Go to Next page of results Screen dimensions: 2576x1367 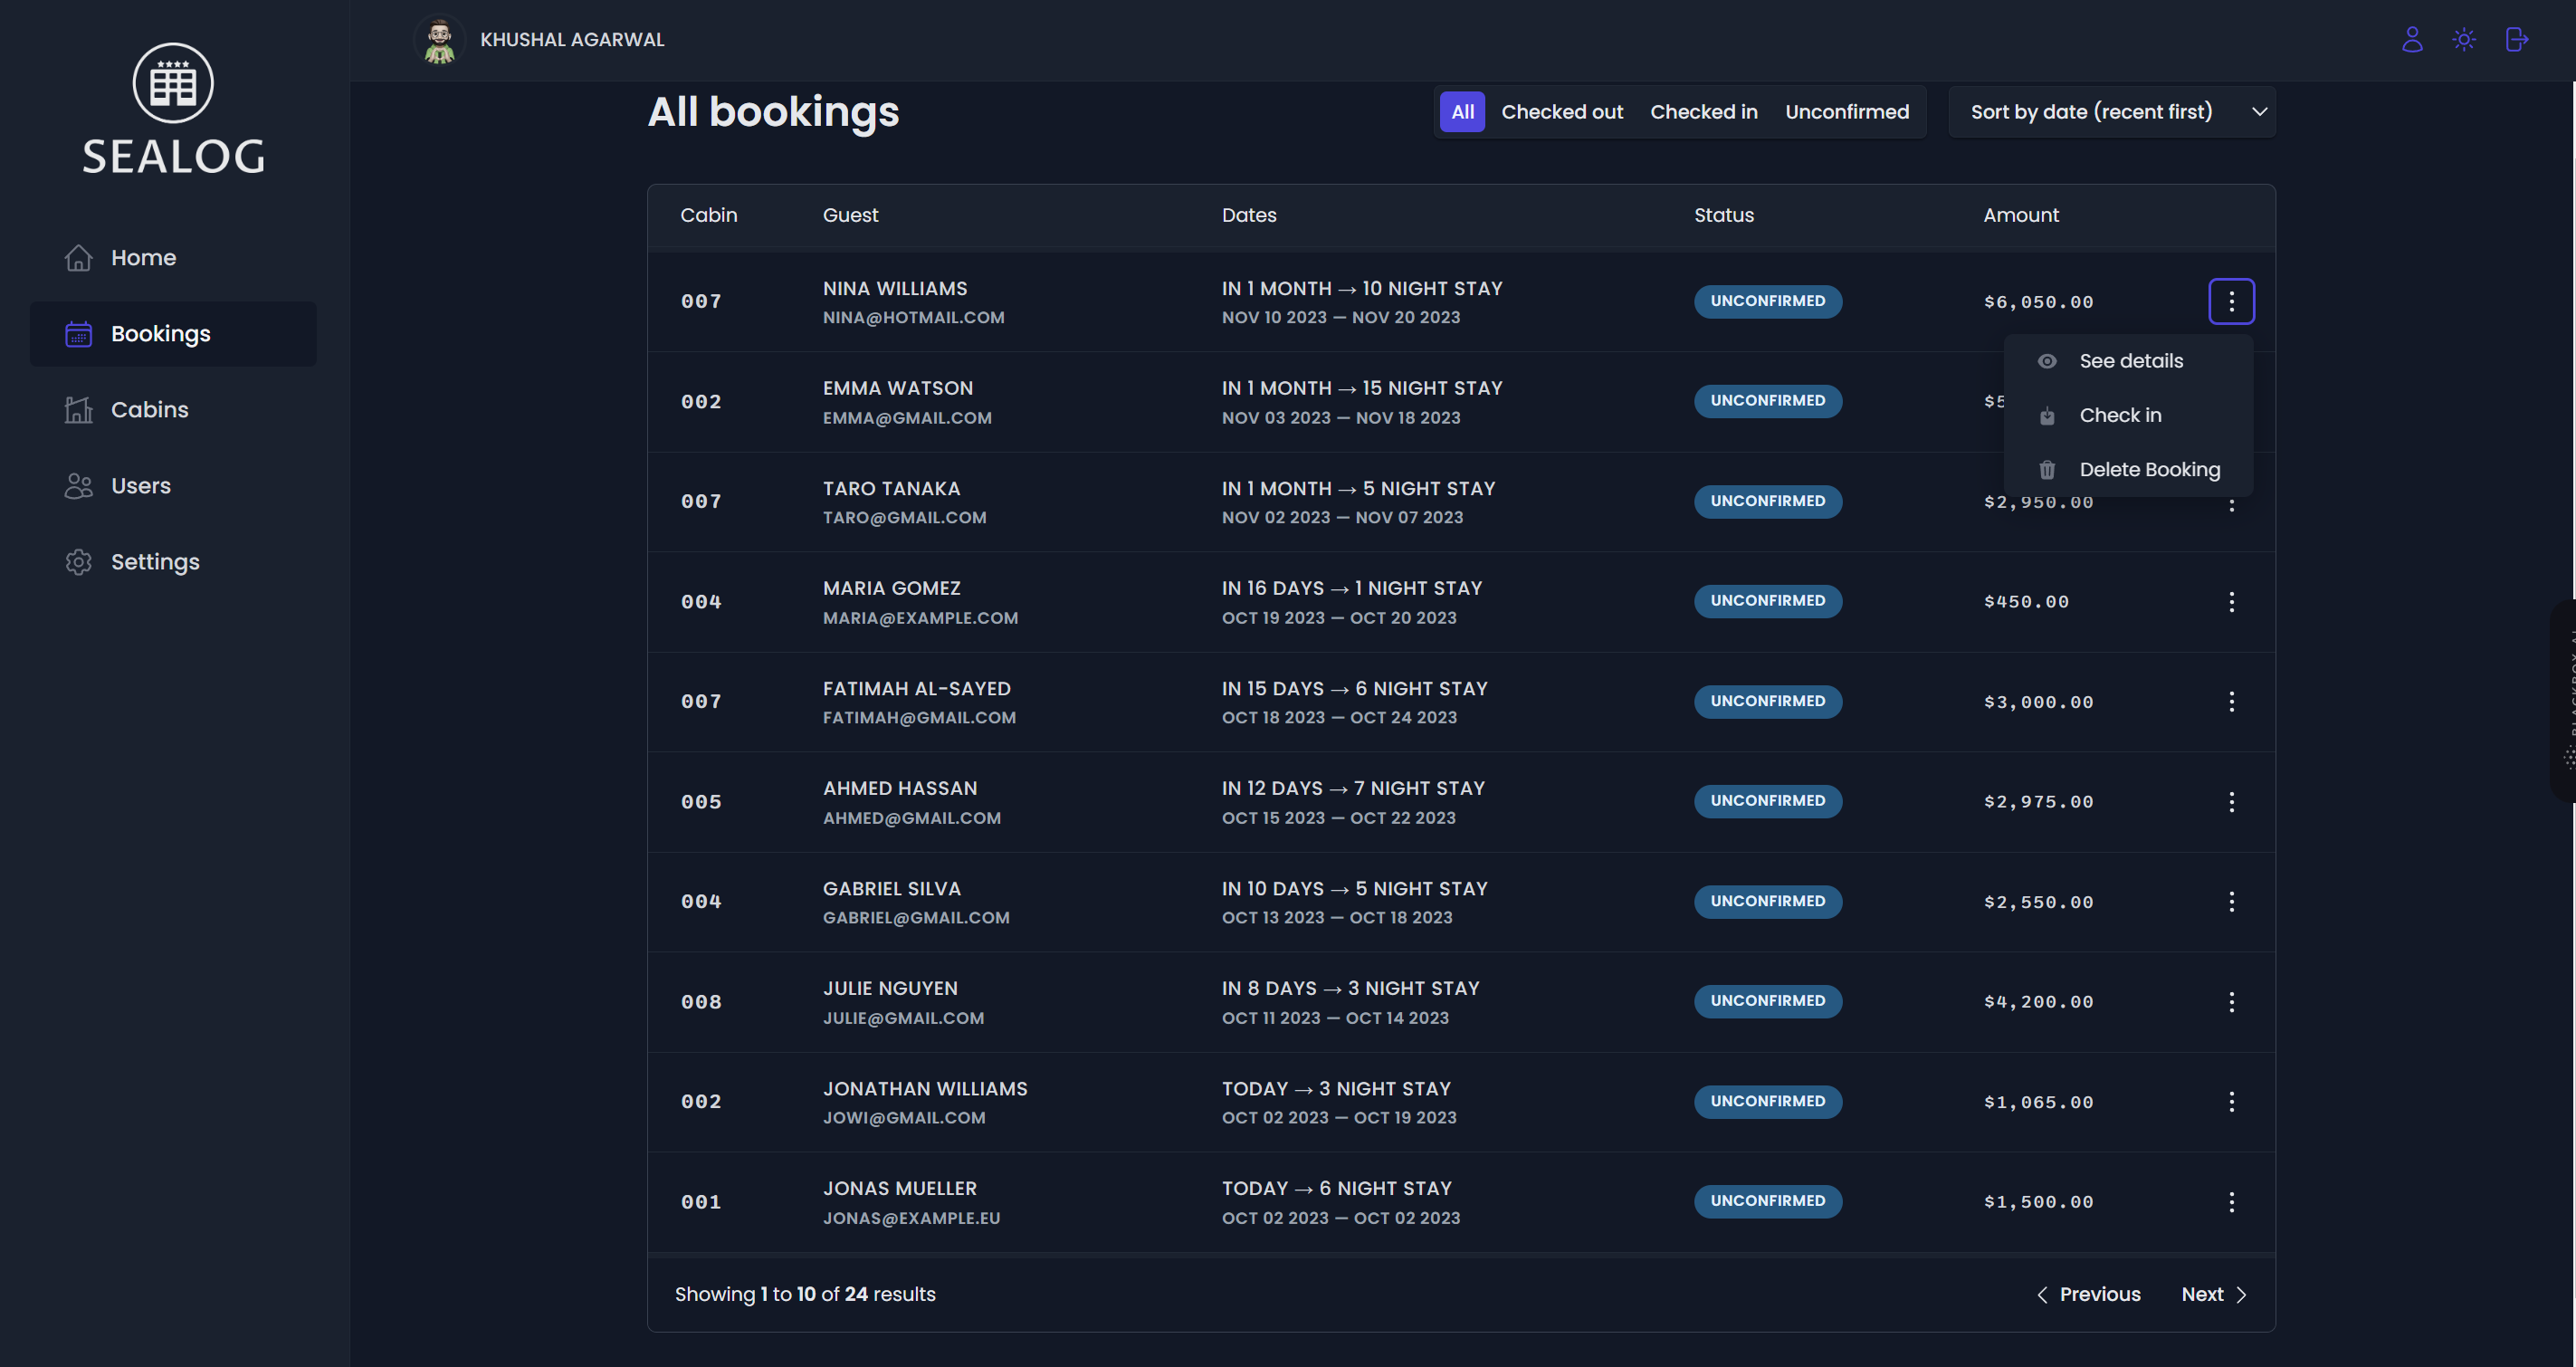(2212, 1294)
